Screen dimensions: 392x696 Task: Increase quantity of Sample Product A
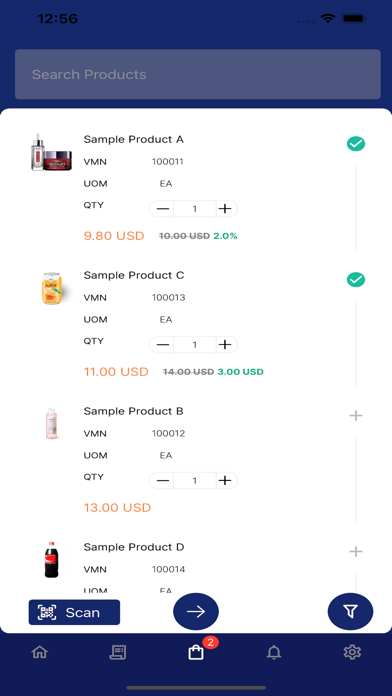(x=226, y=209)
